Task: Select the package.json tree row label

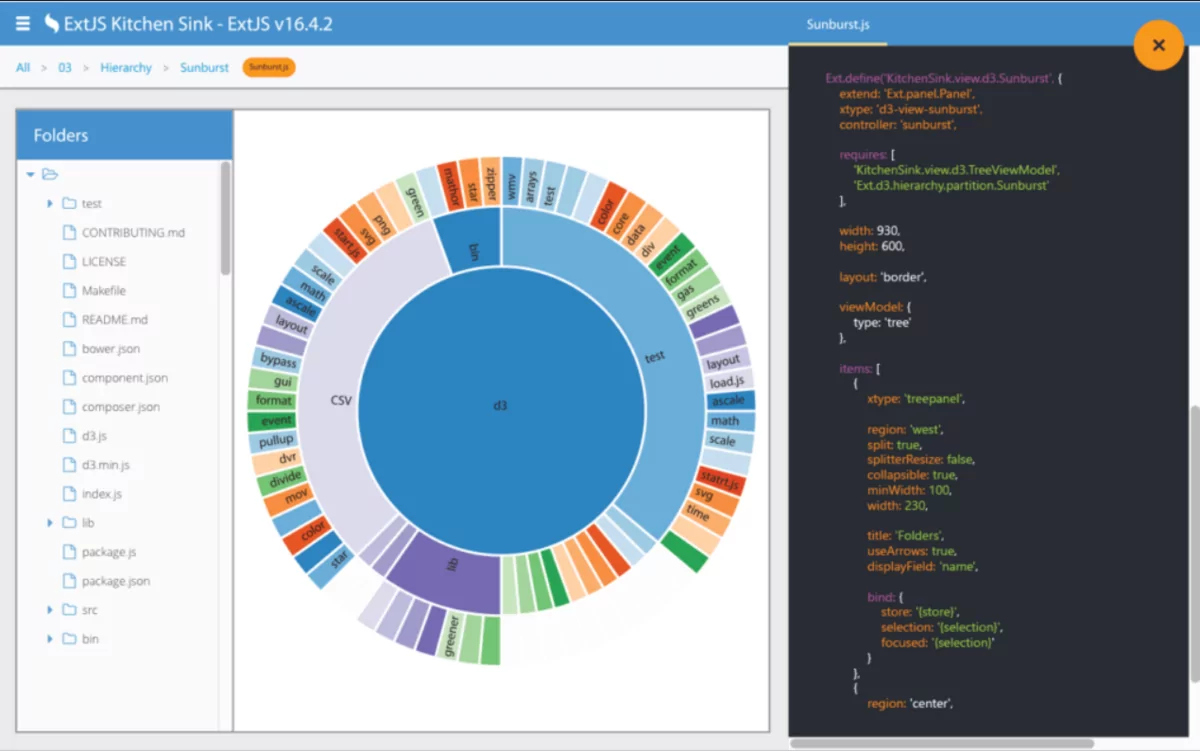Action: [x=116, y=581]
